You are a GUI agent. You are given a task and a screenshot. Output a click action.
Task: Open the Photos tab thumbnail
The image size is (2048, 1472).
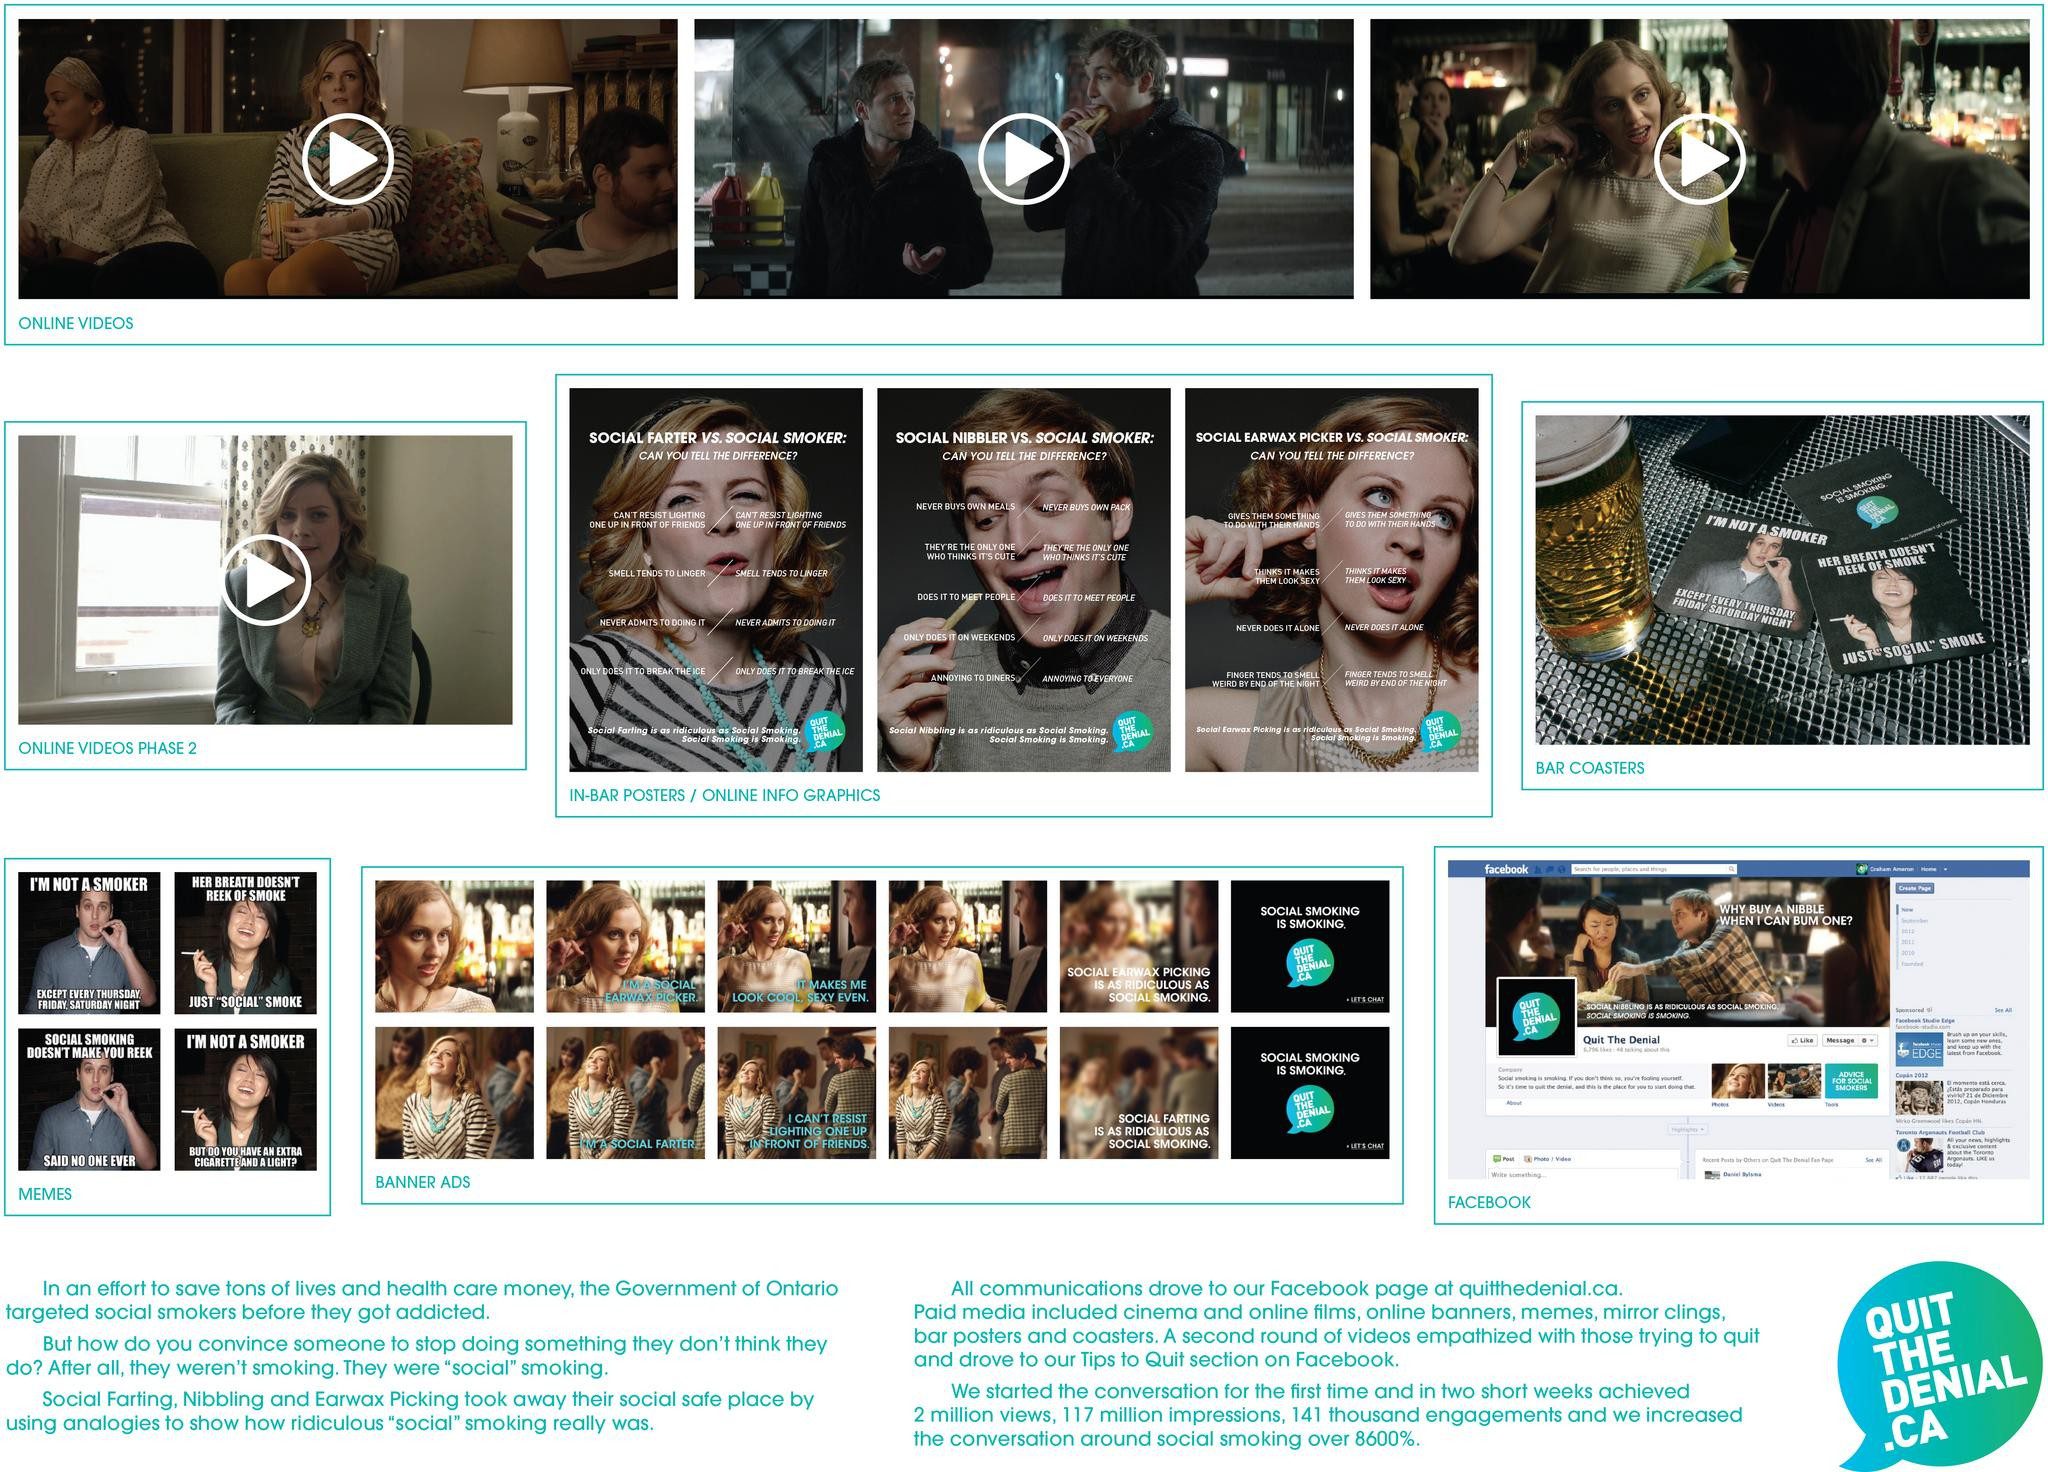(x=1738, y=1081)
